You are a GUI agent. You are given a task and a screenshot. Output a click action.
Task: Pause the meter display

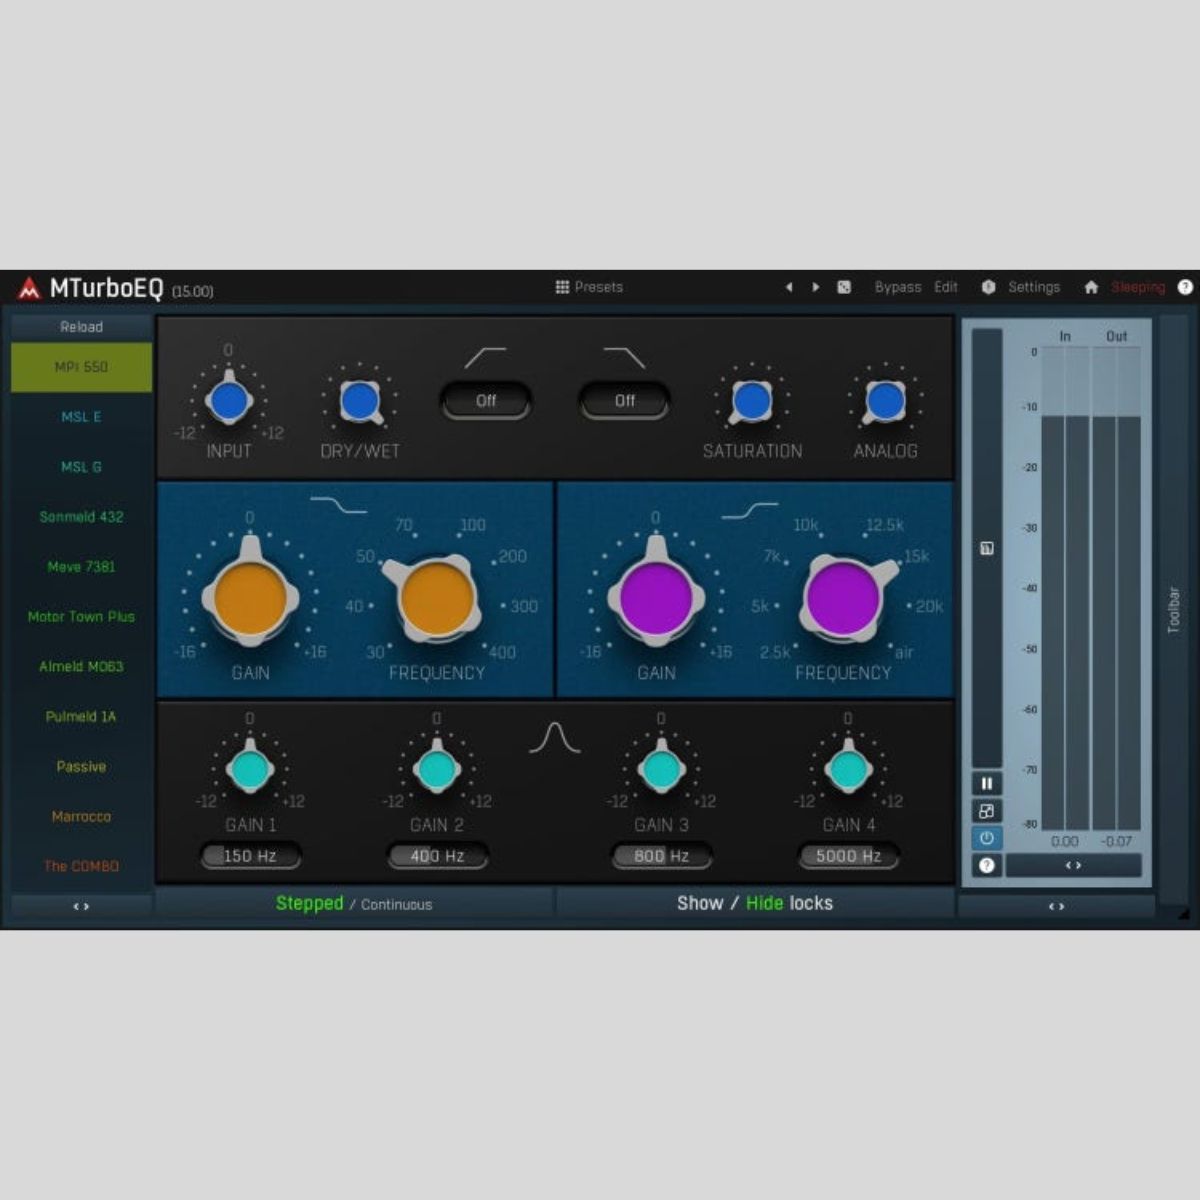tap(987, 784)
